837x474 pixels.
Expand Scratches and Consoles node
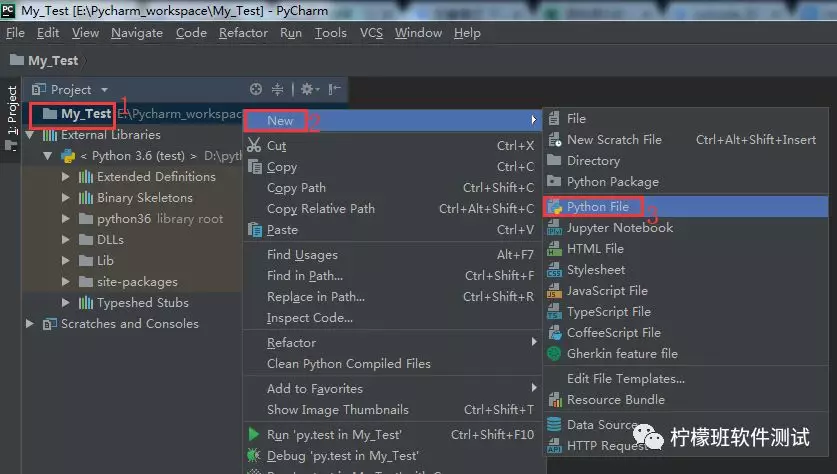click(x=30, y=324)
